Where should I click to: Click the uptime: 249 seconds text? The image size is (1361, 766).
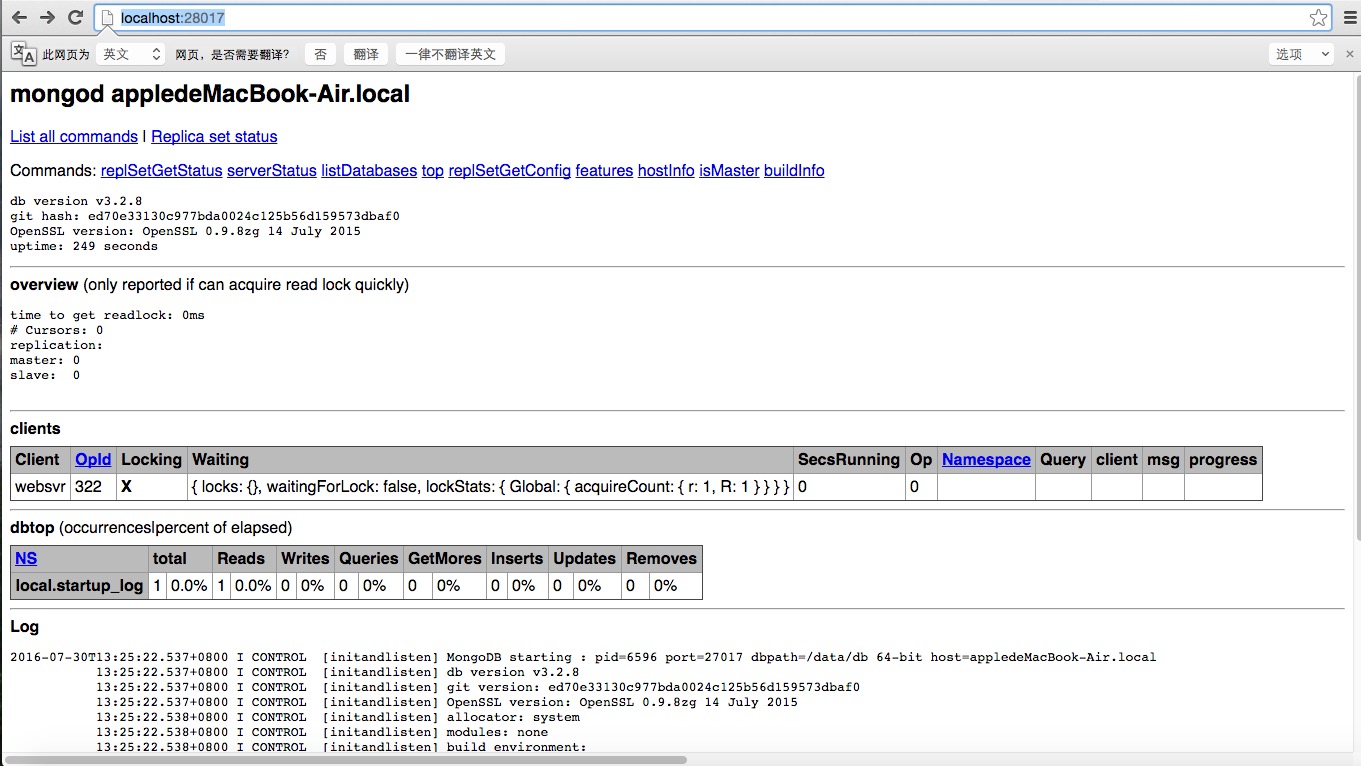pos(84,246)
